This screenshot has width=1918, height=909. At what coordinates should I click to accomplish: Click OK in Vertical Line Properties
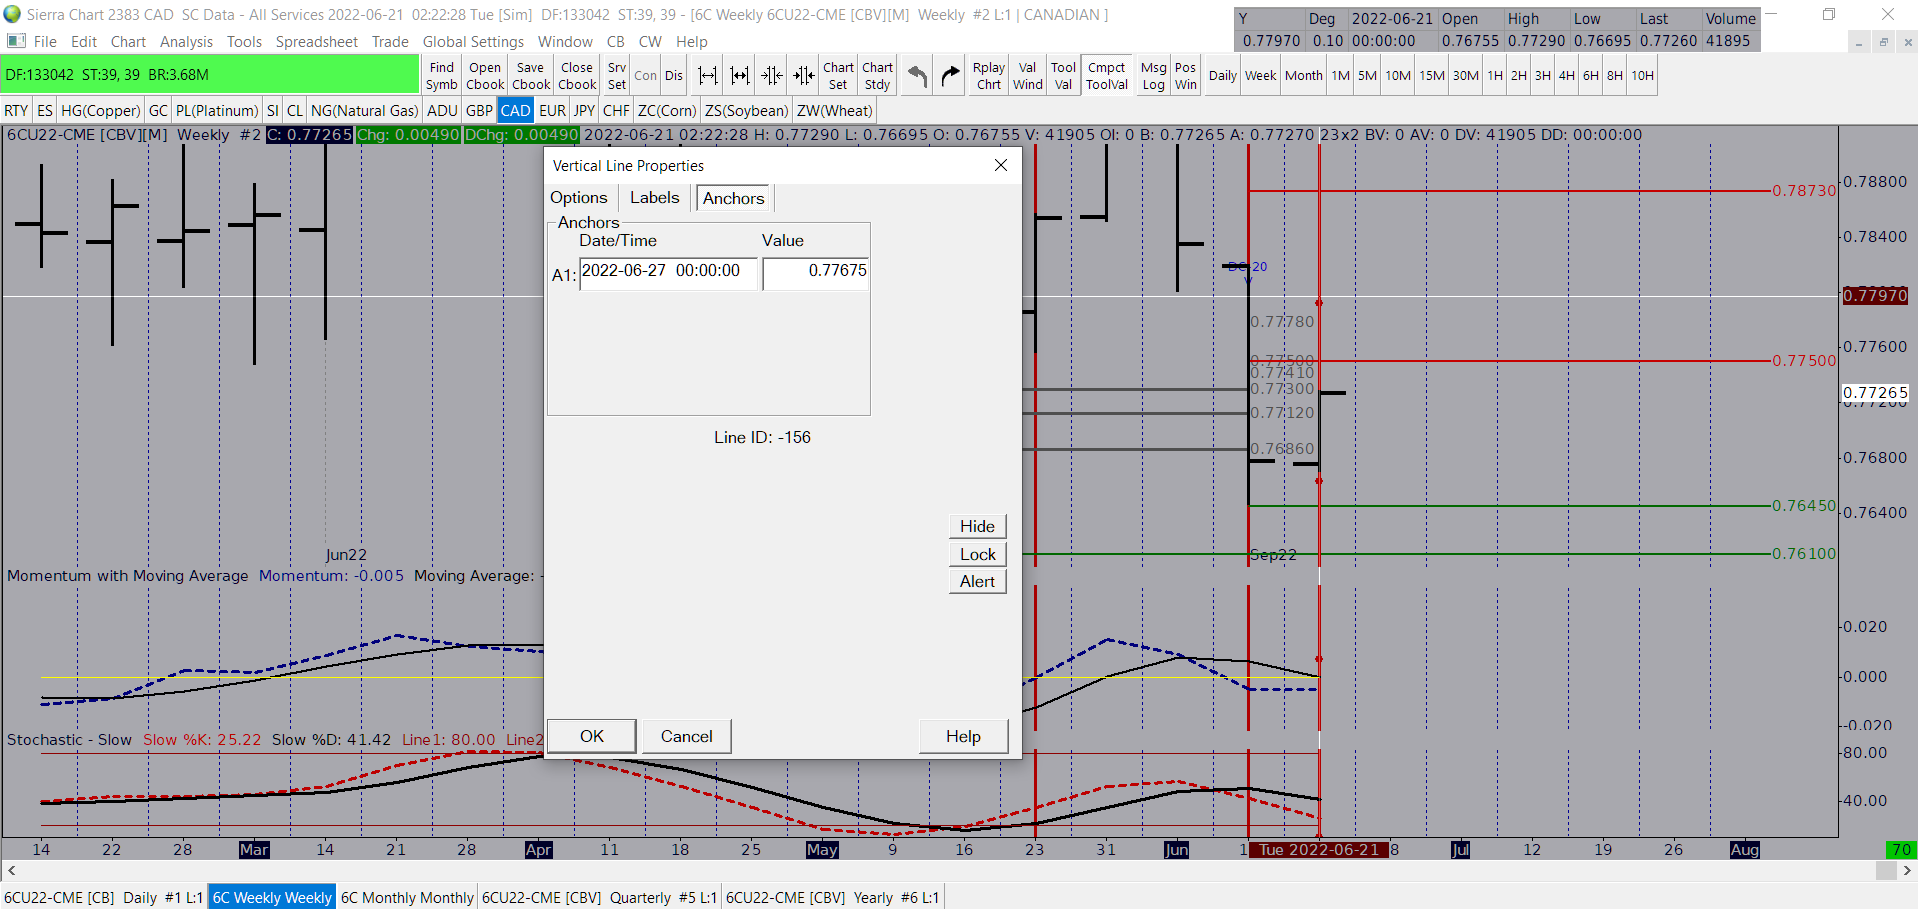(x=592, y=736)
